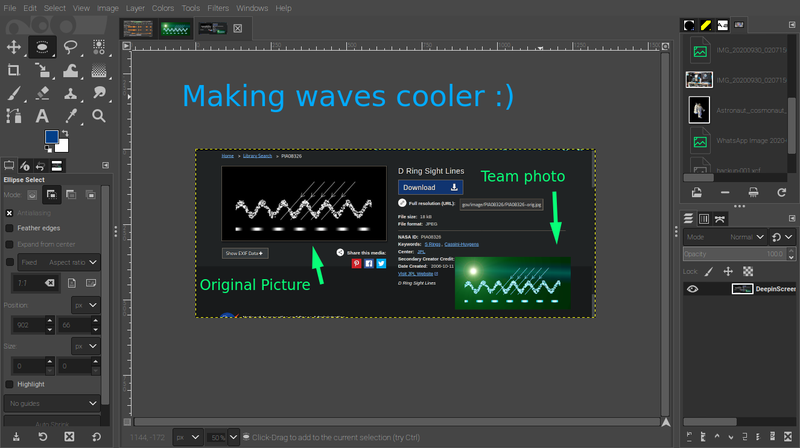This screenshot has height=448, width=800.
Task: Open Astronaut_cosmonaut document history entry
Action: click(737, 110)
